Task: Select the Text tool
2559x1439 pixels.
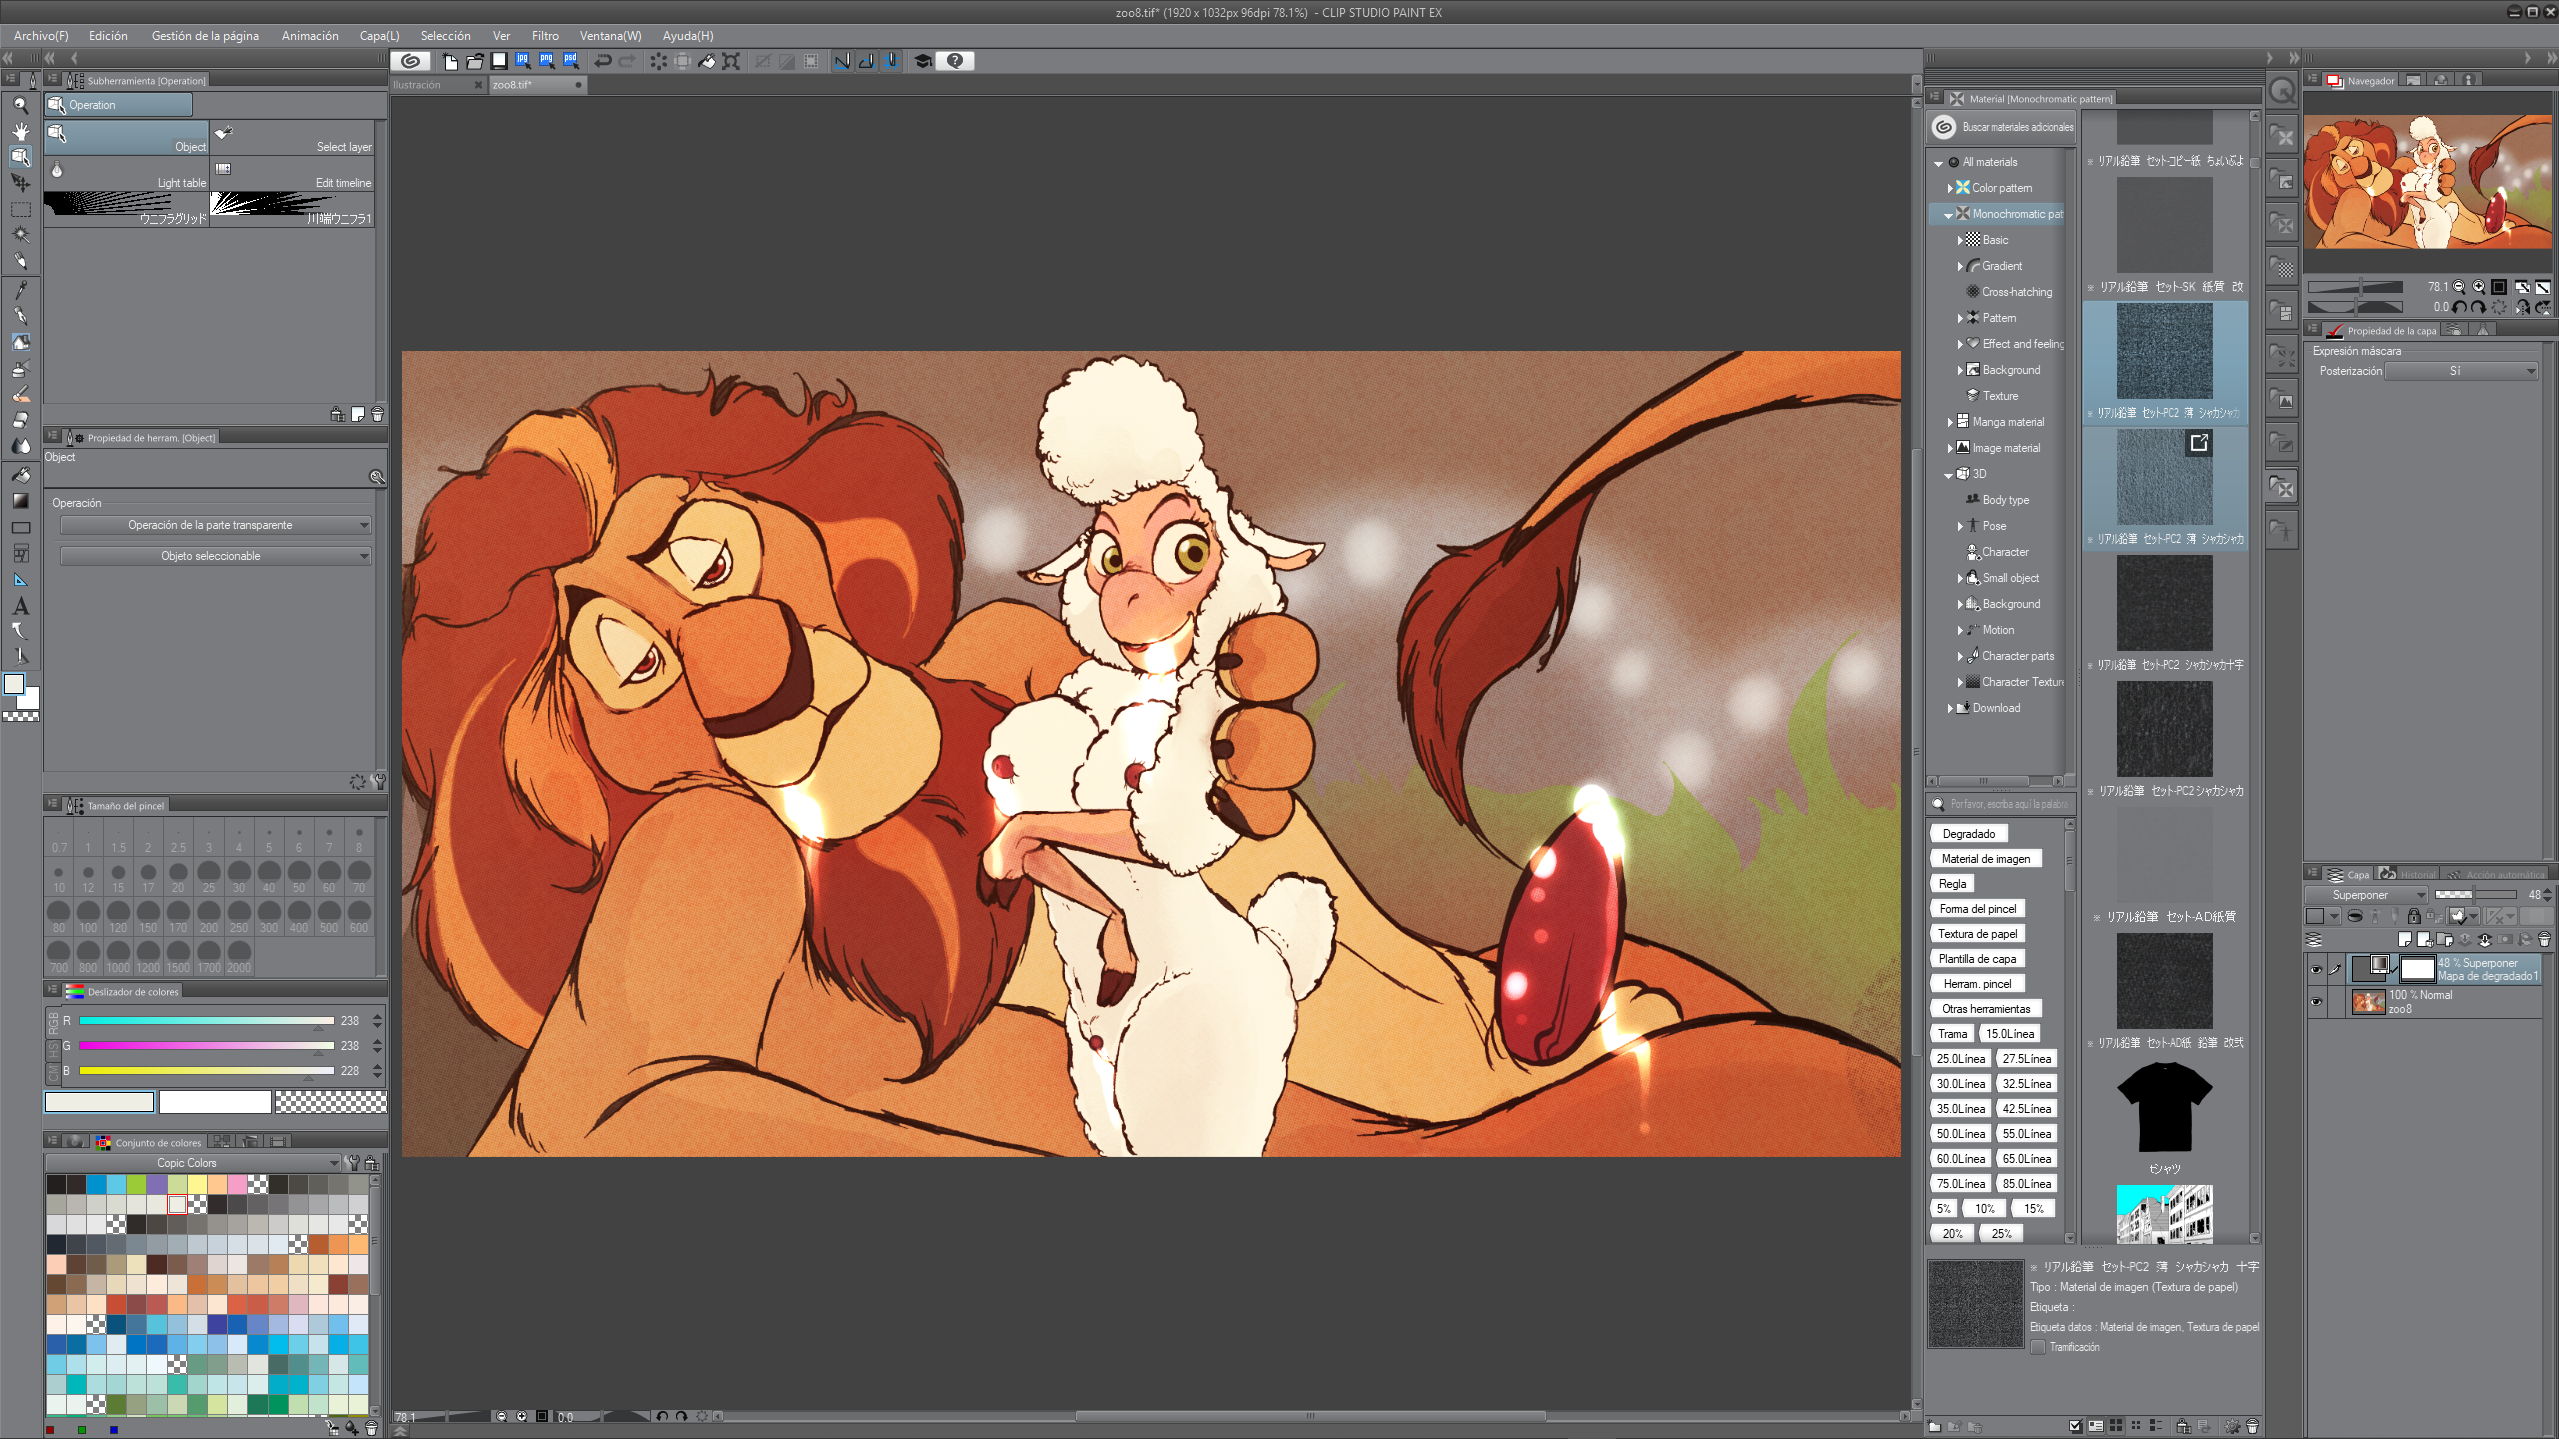Action: click(20, 606)
